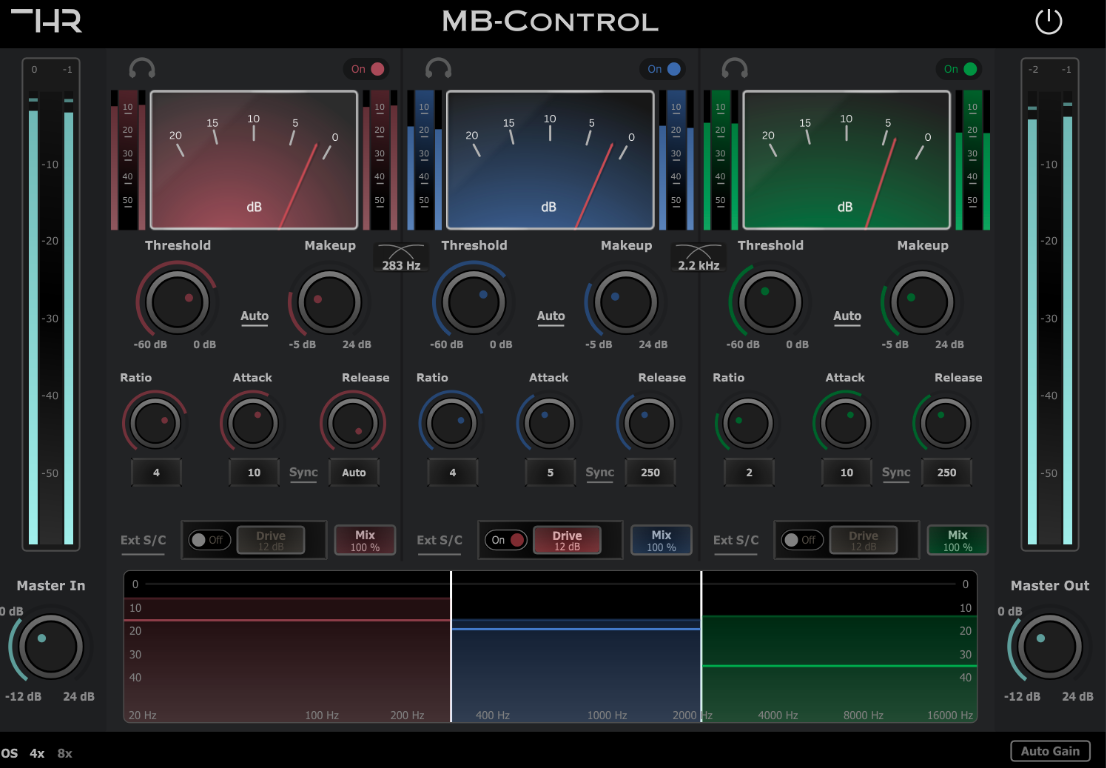
Task: Click the THR logo
Action: point(47,20)
